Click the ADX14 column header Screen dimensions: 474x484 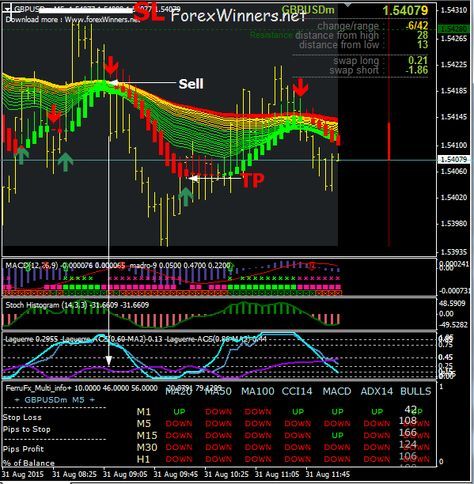377,391
